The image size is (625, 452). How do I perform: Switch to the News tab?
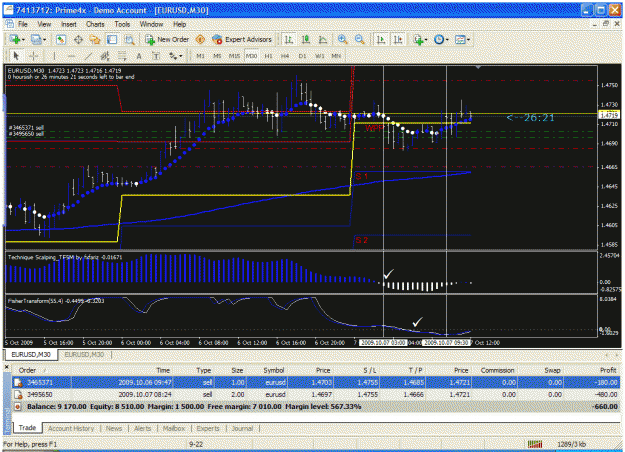[x=114, y=428]
